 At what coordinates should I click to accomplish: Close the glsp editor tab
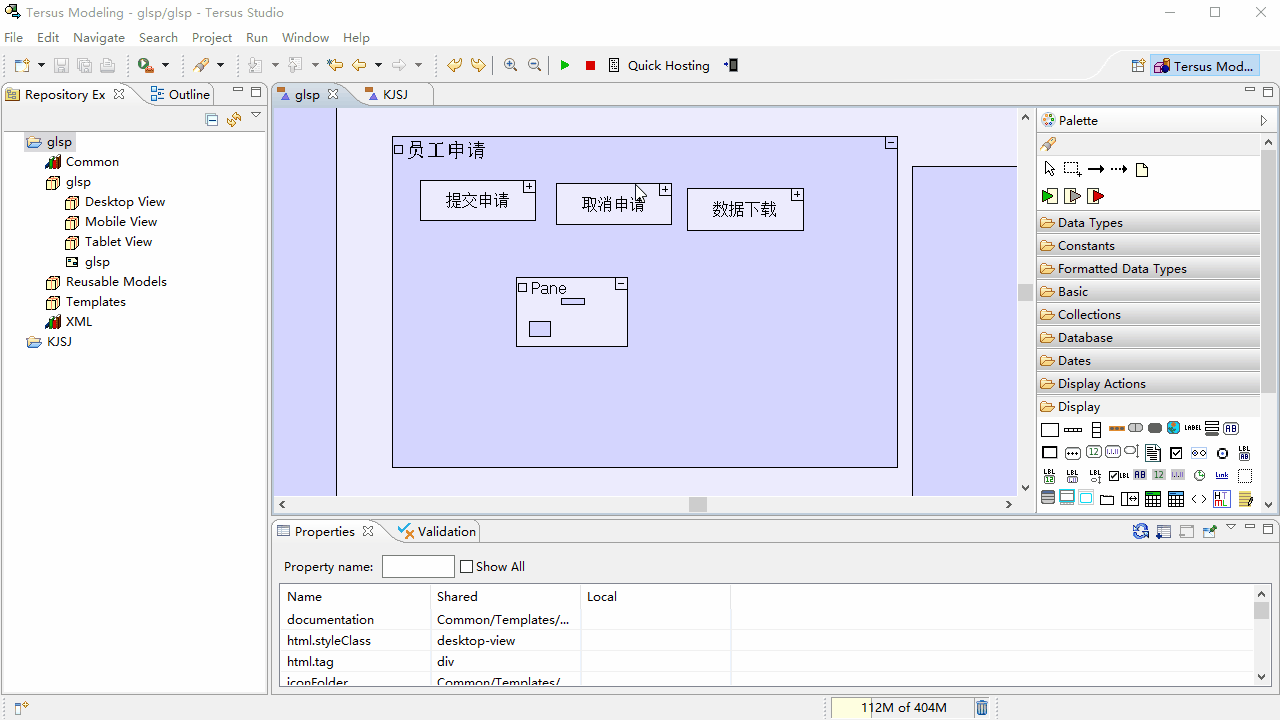[x=333, y=94]
